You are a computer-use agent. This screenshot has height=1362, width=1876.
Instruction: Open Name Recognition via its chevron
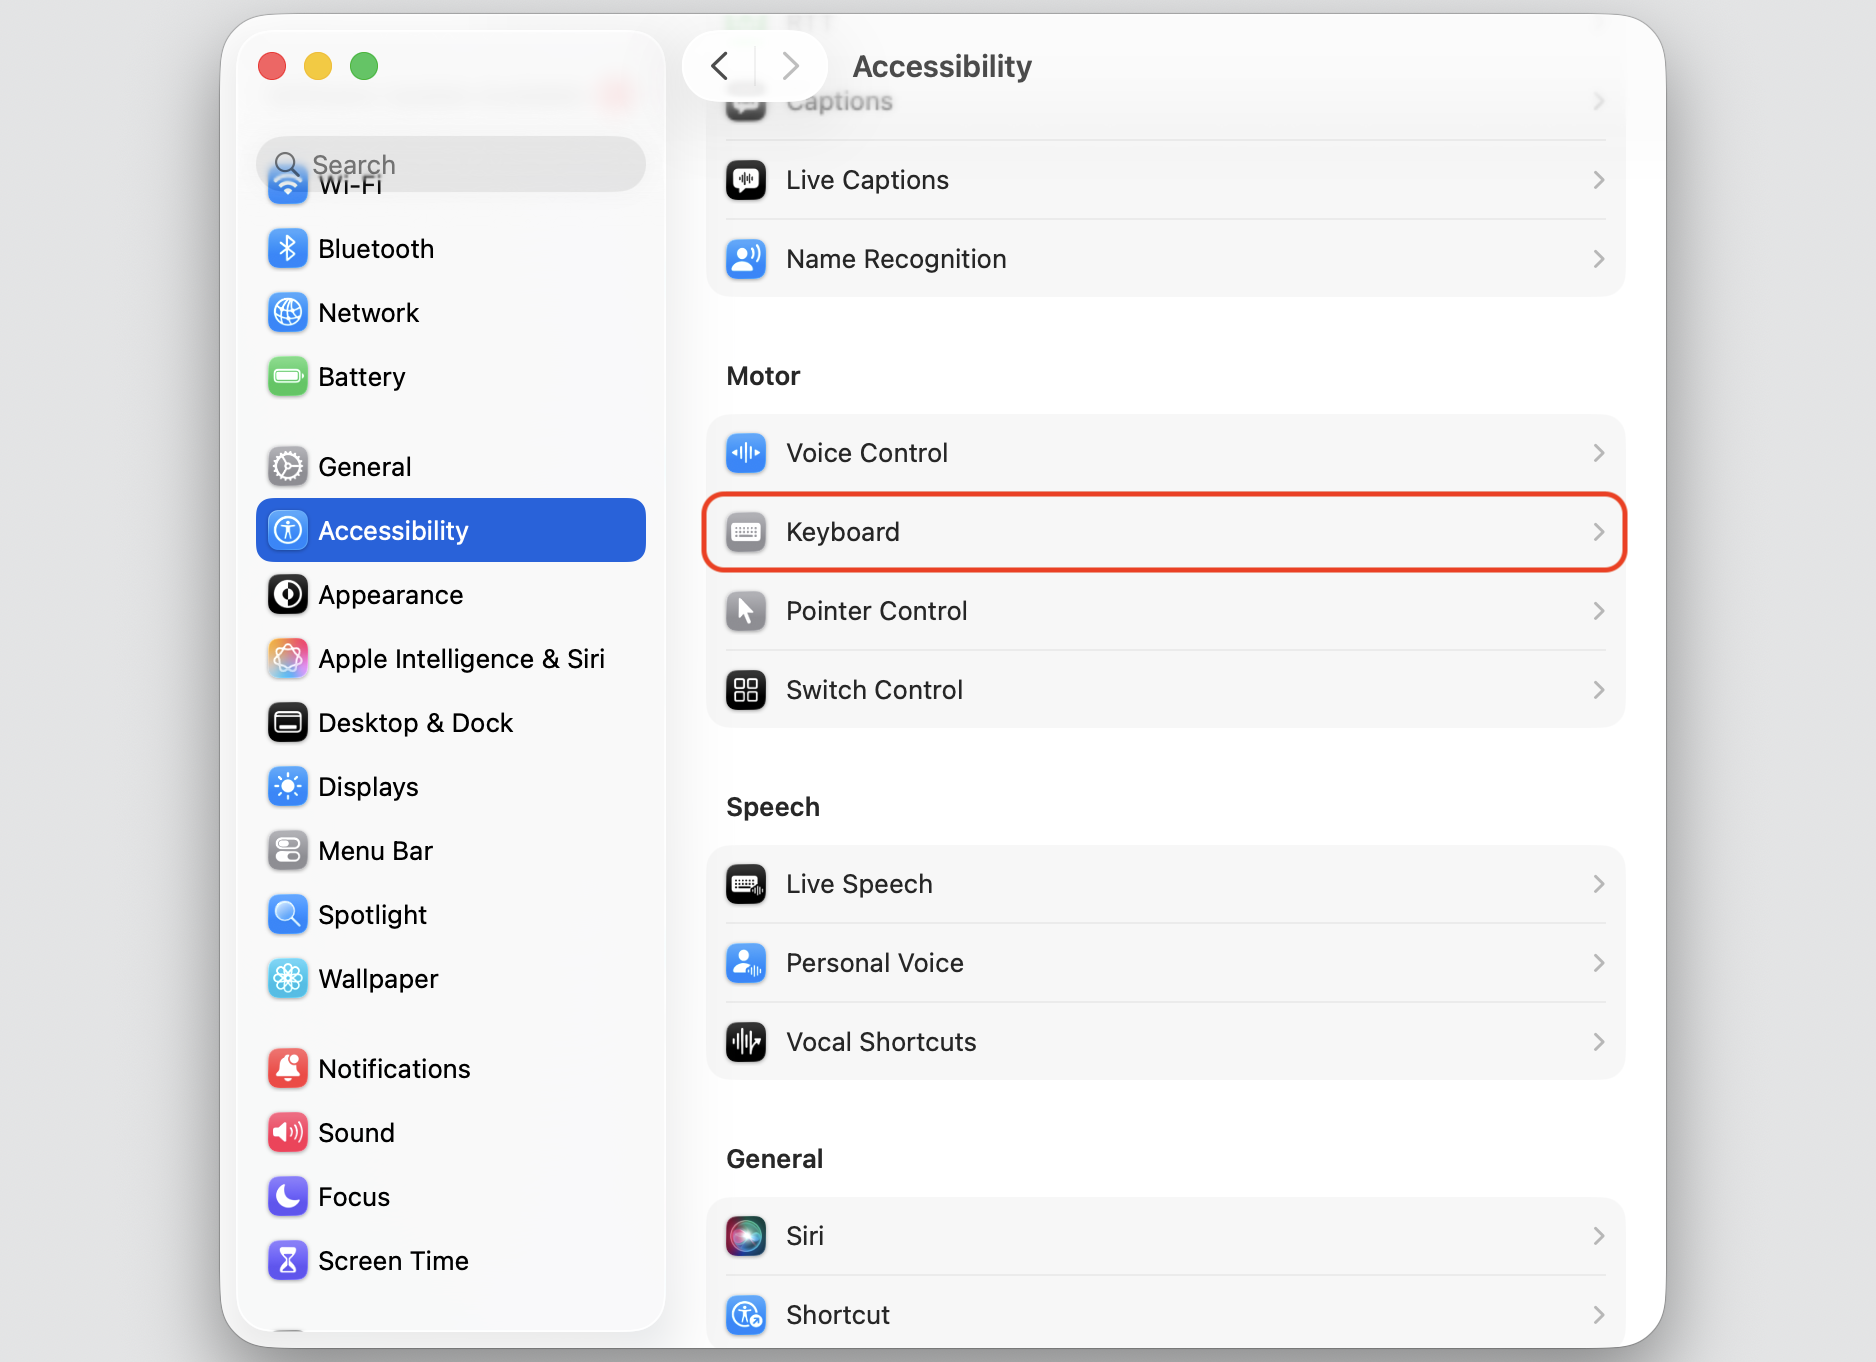[1599, 259]
